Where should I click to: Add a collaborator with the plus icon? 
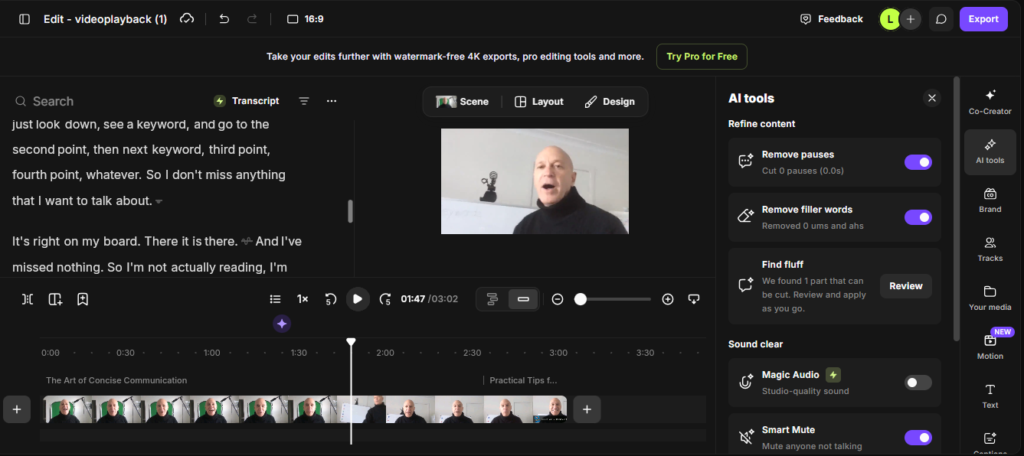[x=910, y=19]
